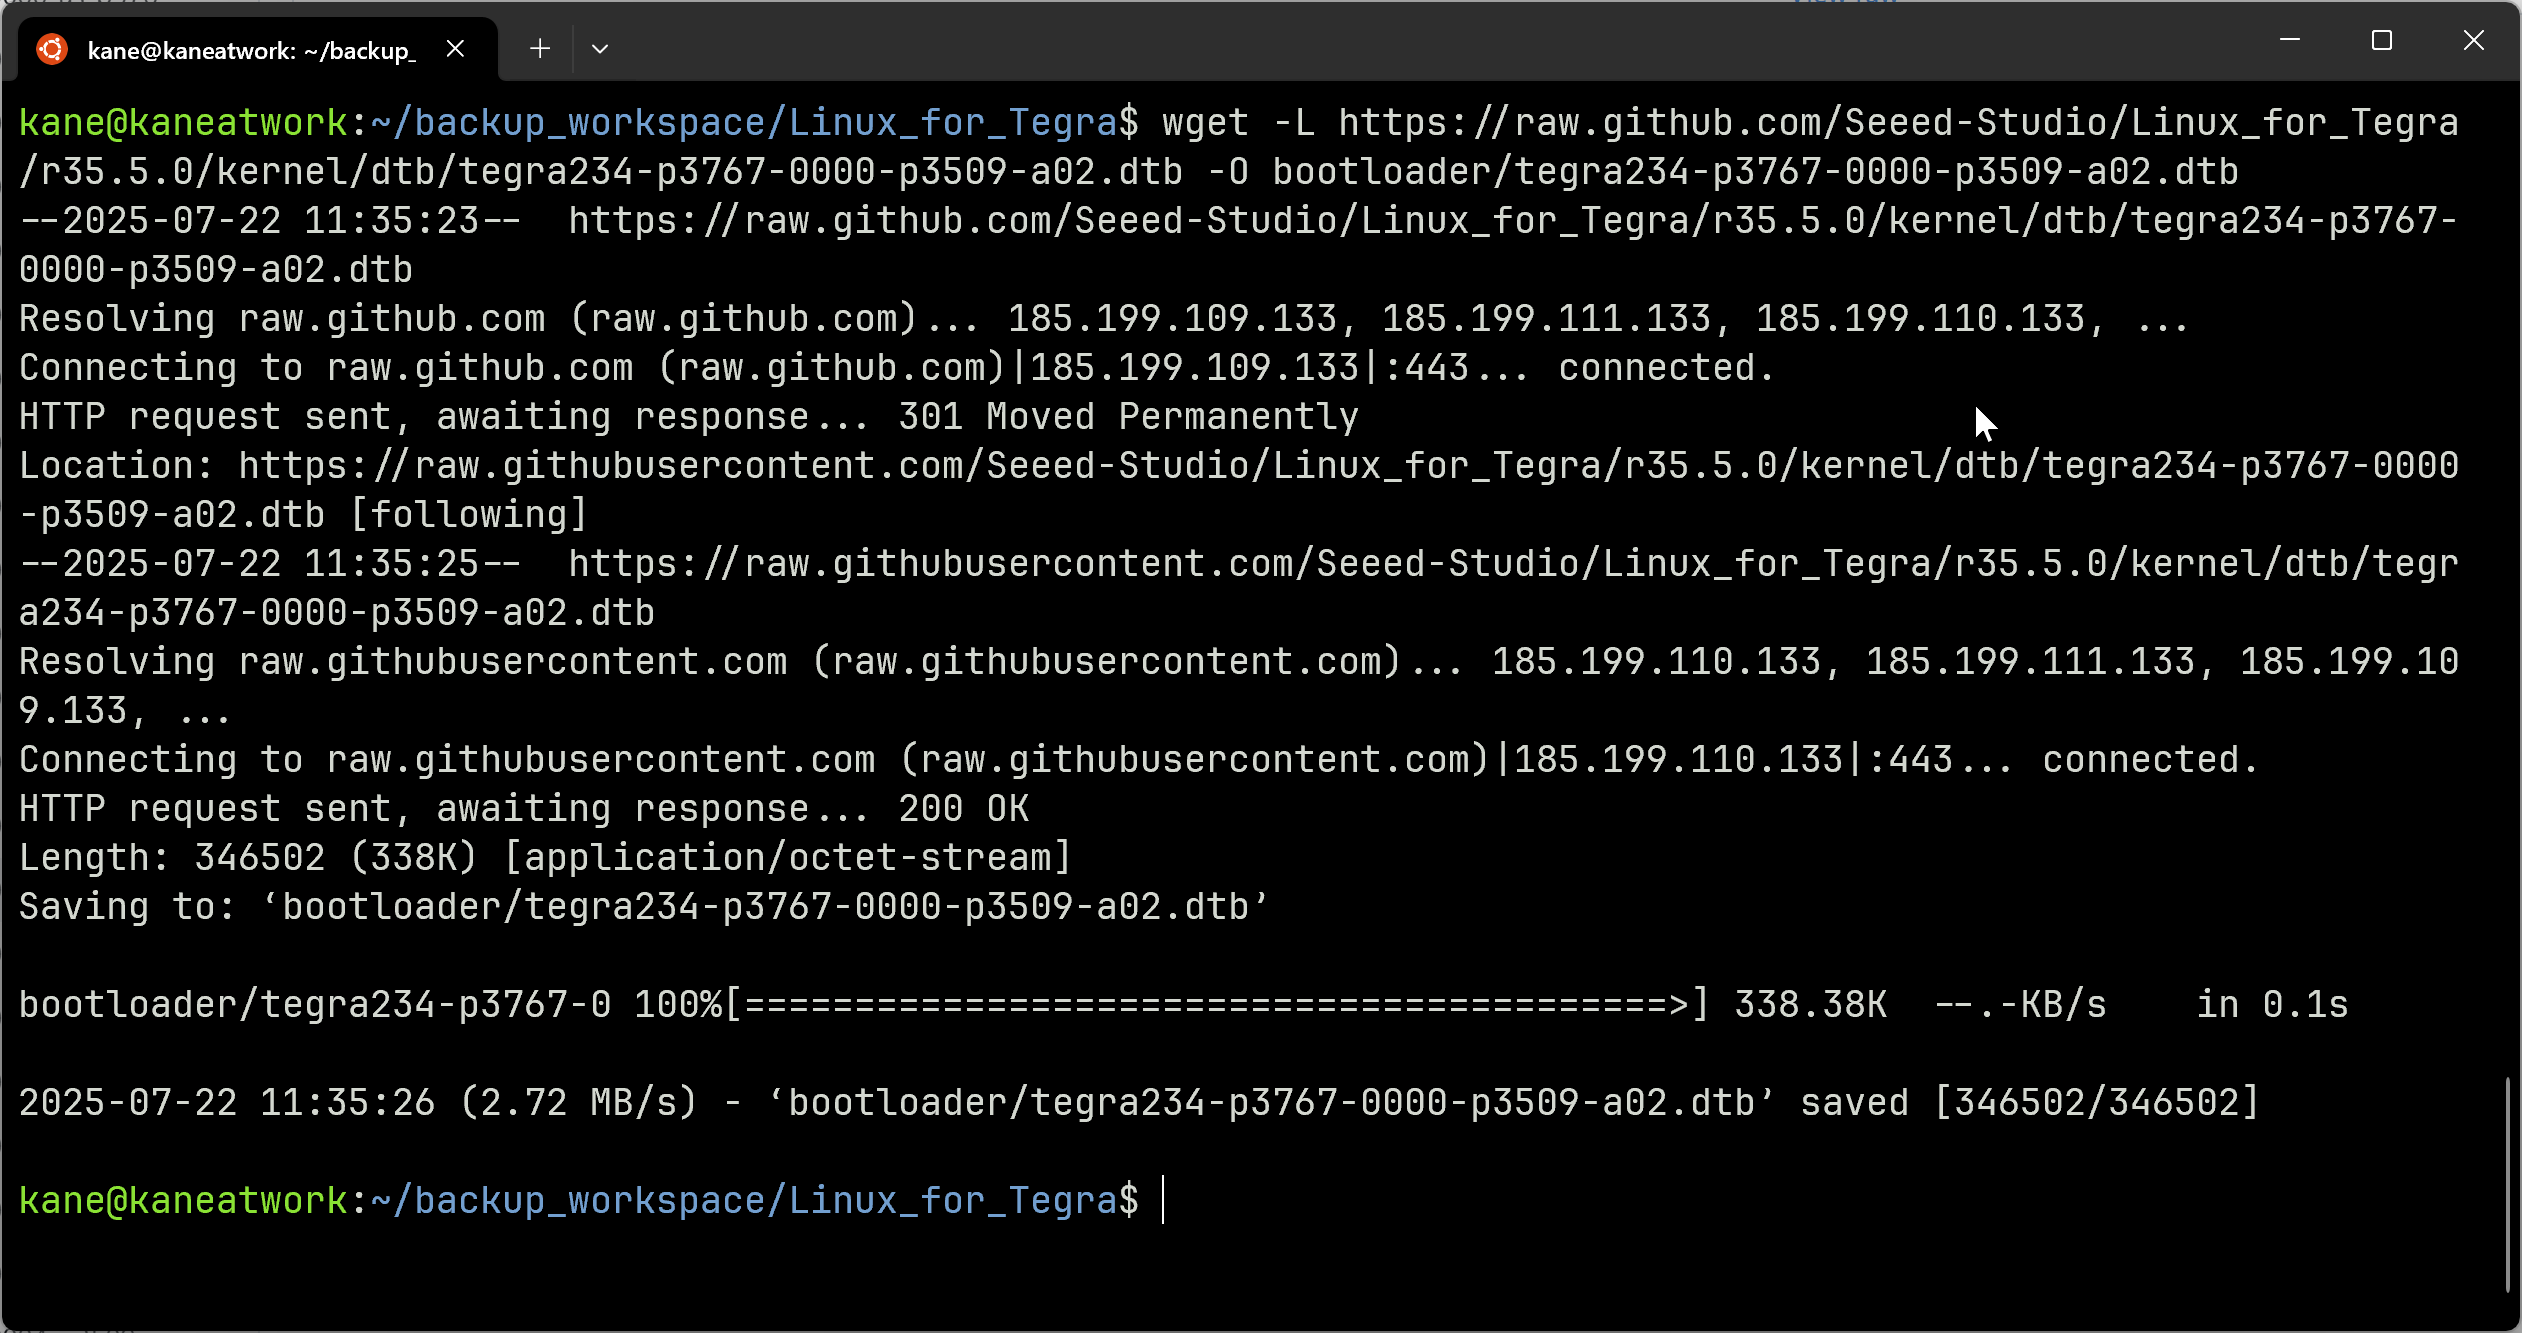The height and width of the screenshot is (1333, 2522).
Task: Minimize the terminal window
Action: 2290,40
